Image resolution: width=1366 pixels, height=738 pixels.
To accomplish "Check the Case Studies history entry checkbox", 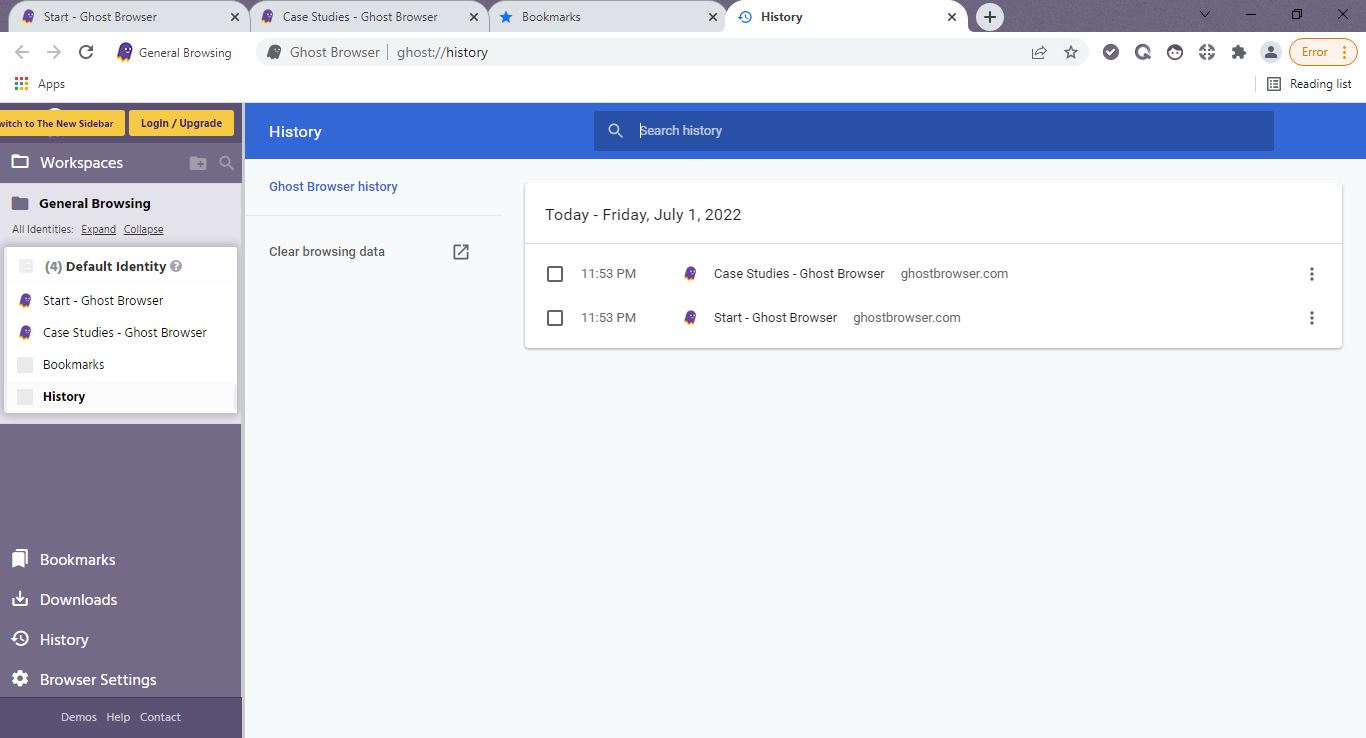I will point(555,274).
